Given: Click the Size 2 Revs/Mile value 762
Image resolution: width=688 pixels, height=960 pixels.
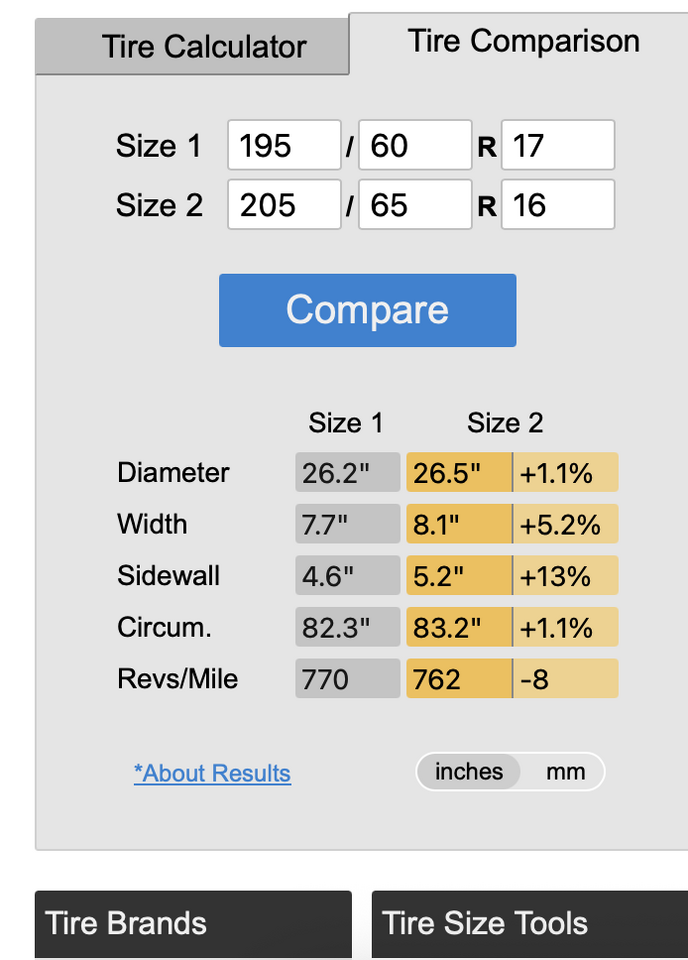Looking at the screenshot, I should [458, 680].
